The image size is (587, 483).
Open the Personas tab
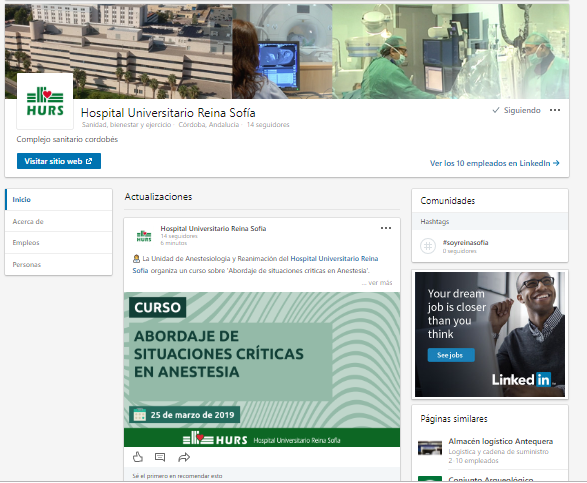pyautogui.click(x=59, y=264)
